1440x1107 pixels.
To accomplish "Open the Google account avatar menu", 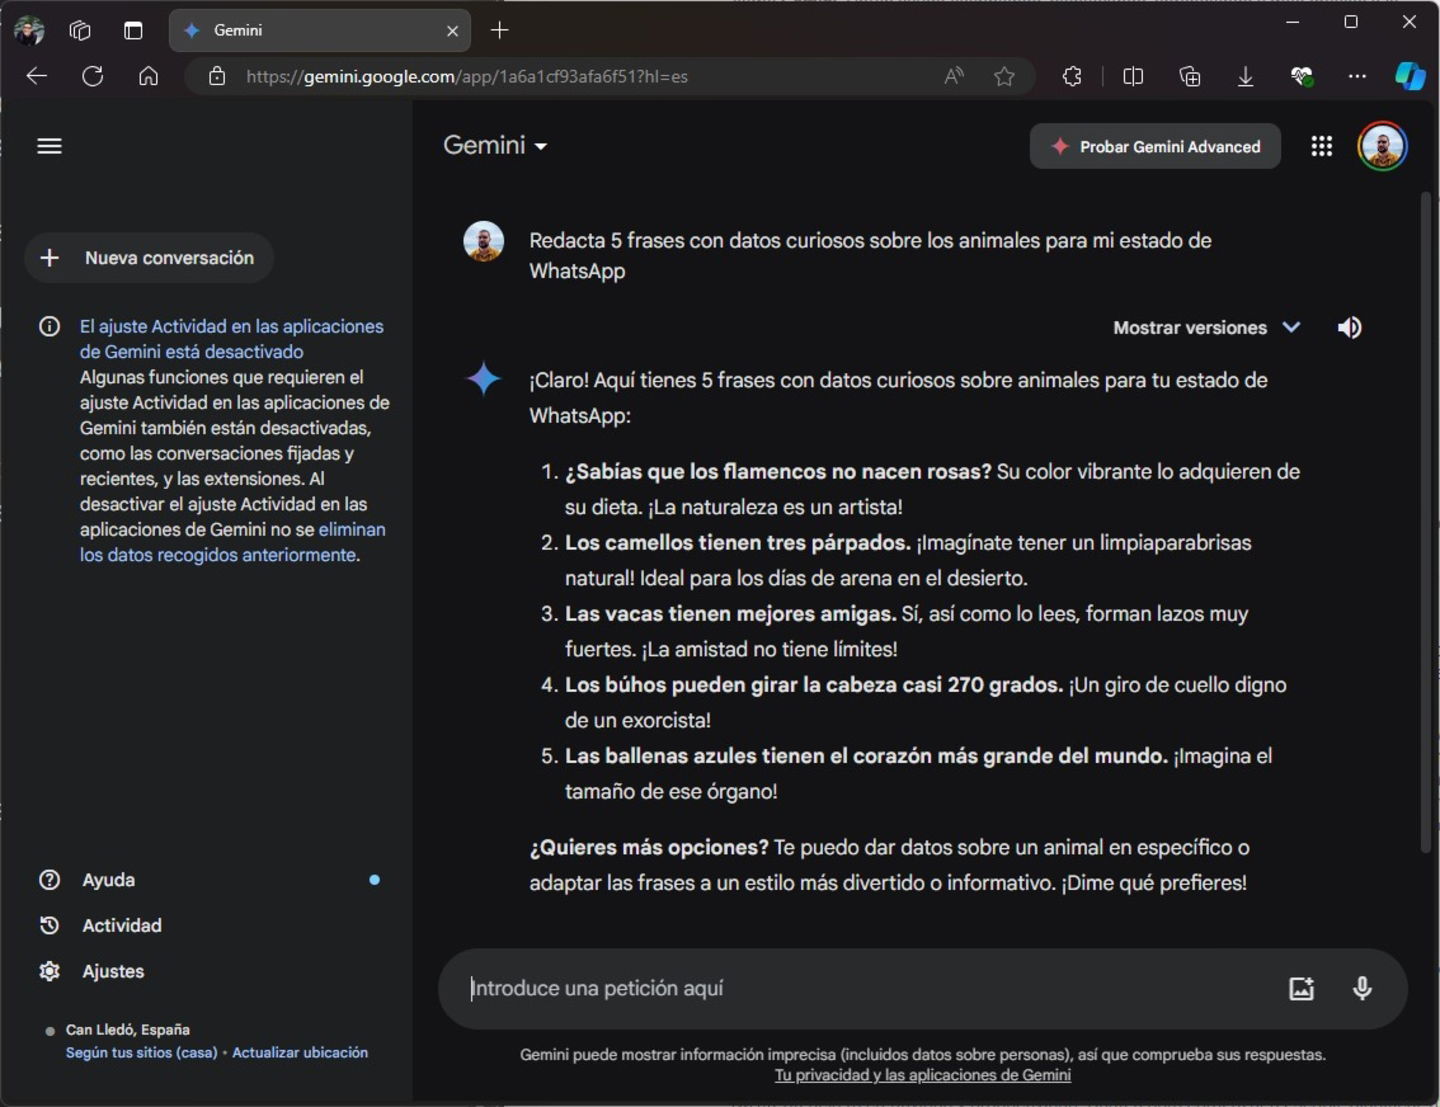I will [x=1382, y=146].
